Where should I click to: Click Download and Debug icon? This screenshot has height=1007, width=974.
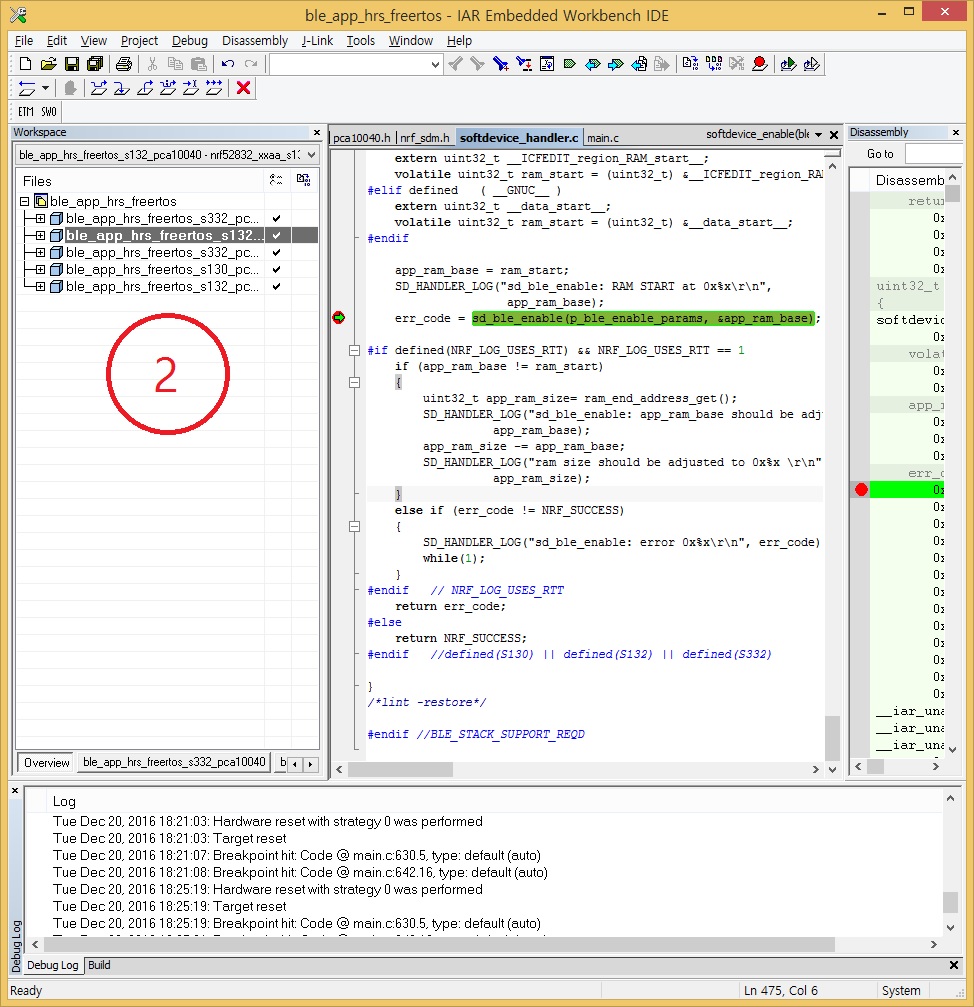click(x=788, y=64)
